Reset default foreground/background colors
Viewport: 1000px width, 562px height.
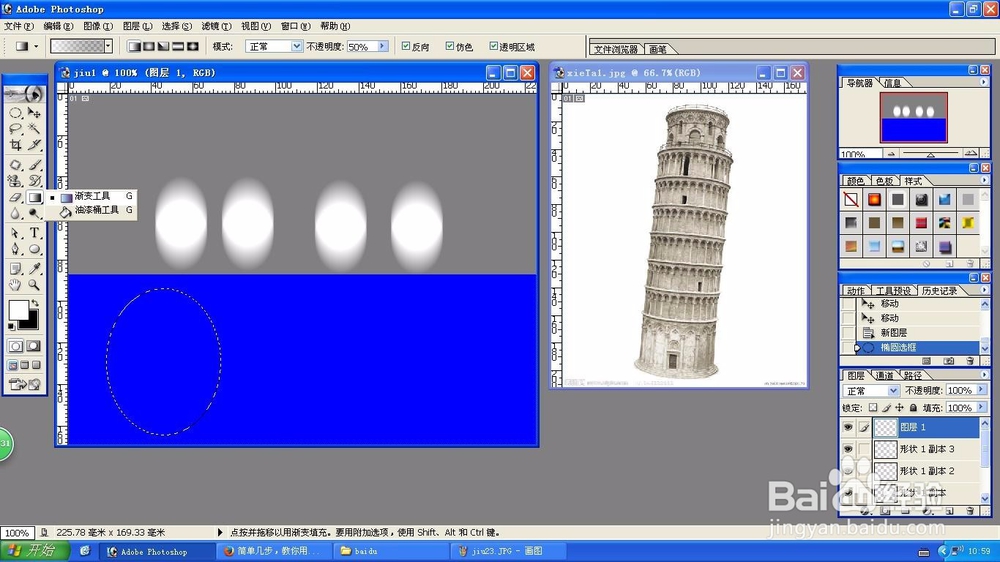[11, 327]
